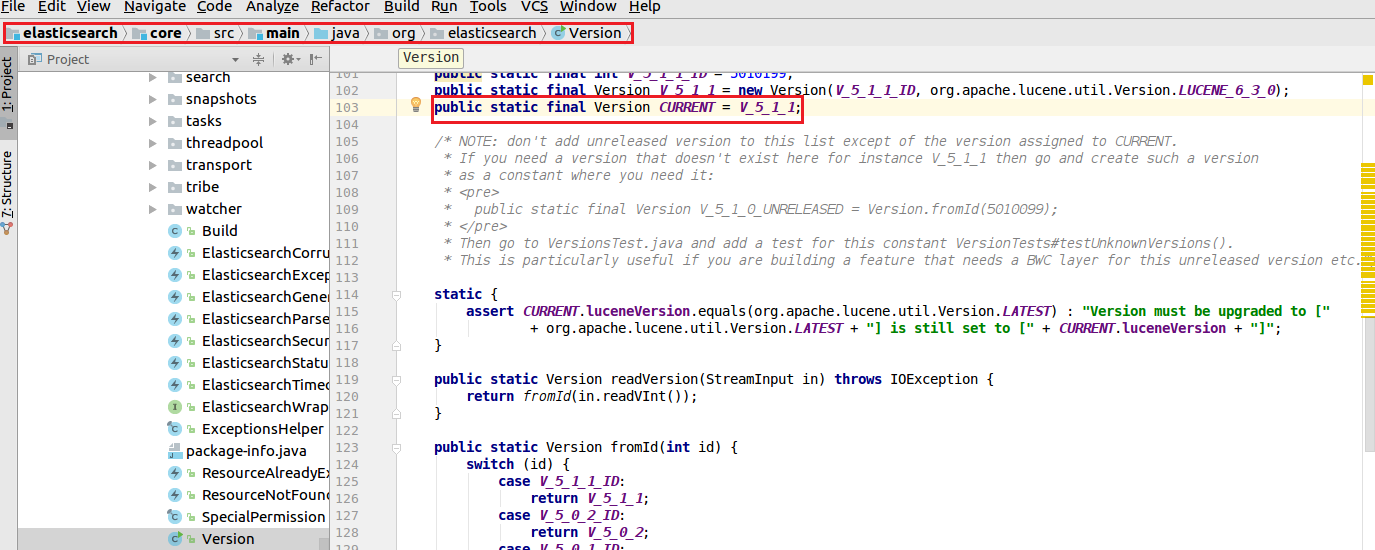Viewport: 1375px width, 550px height.
Task: Click the core breadcrumb
Action: tap(157, 33)
